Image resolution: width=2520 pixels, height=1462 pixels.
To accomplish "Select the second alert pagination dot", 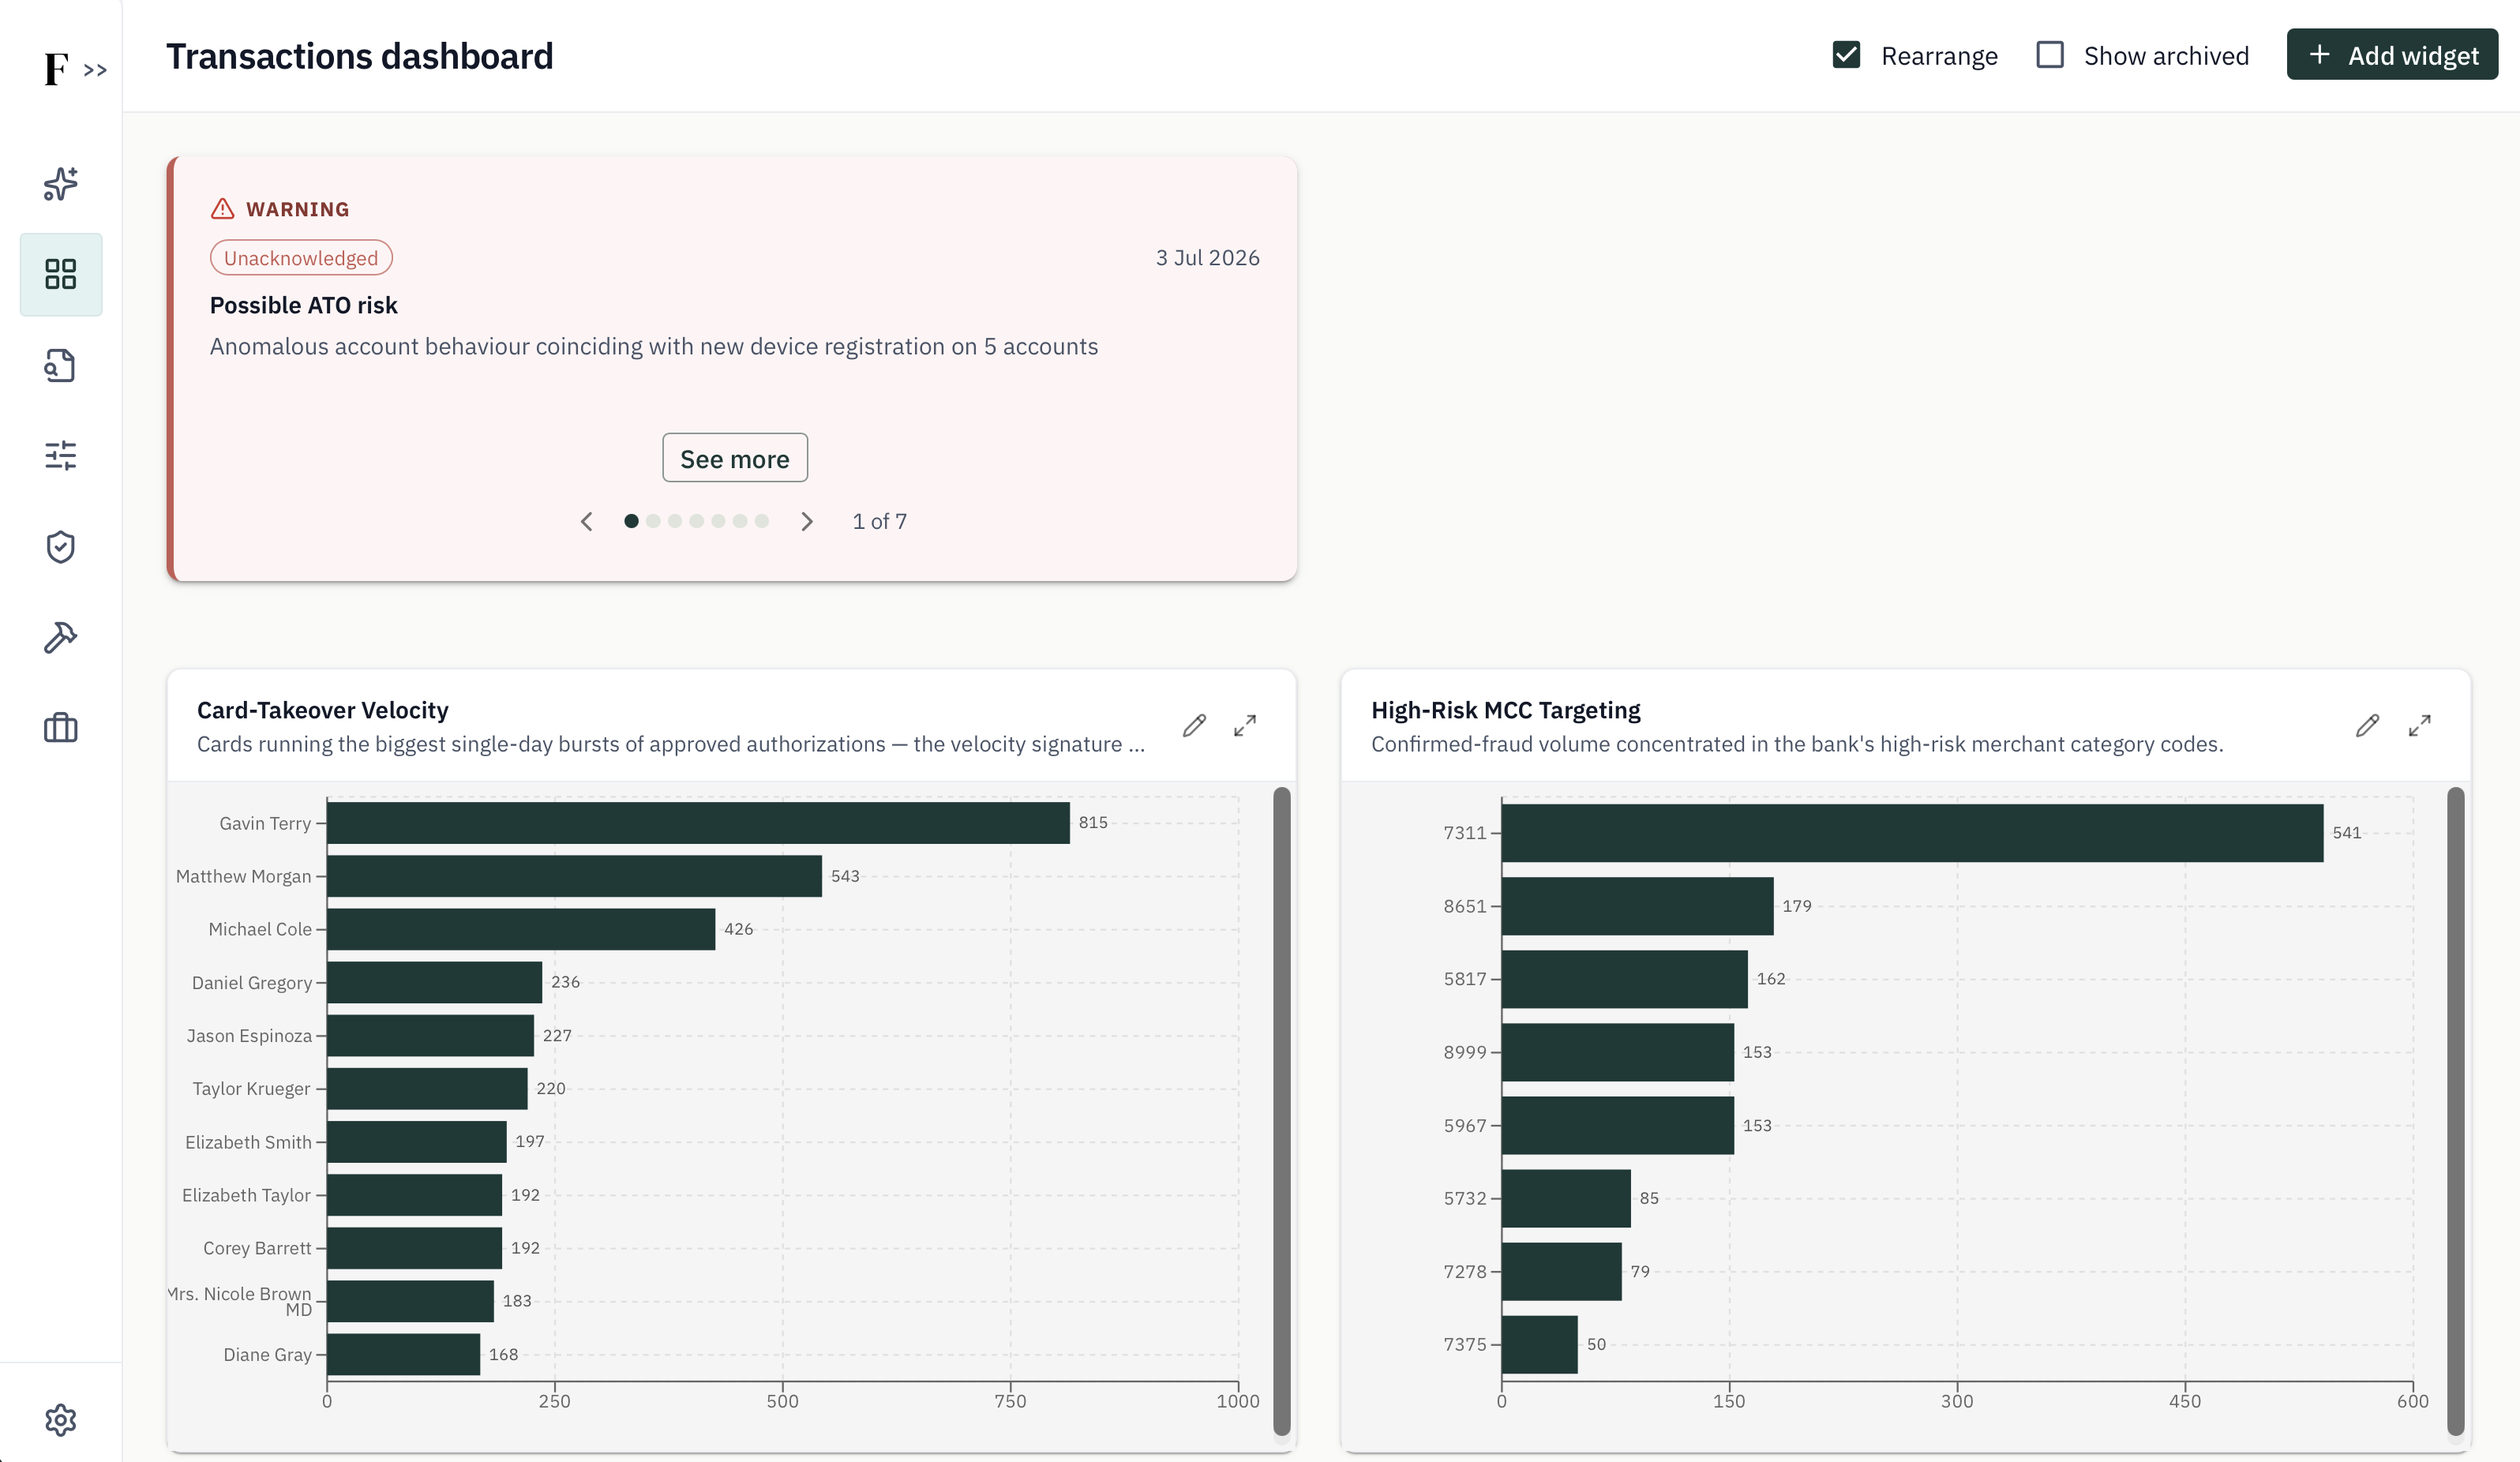I will pos(653,521).
